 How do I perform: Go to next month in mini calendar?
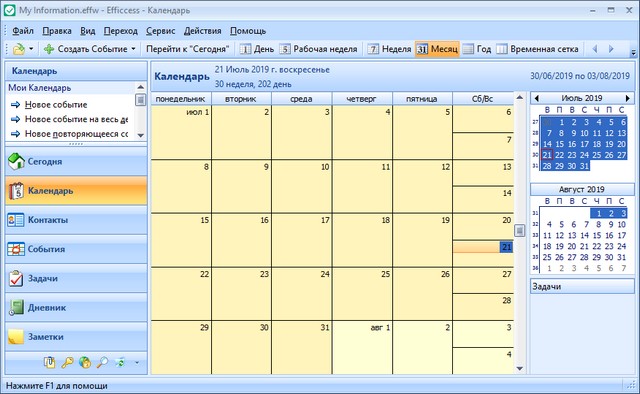(628, 98)
